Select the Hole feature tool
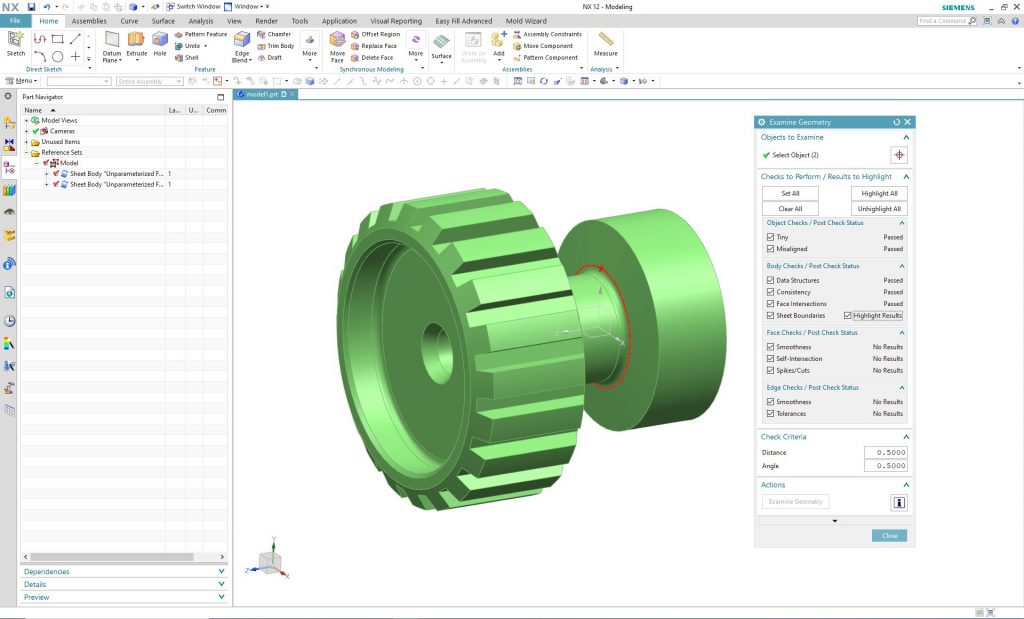The width and height of the screenshot is (1024, 619). click(160, 40)
